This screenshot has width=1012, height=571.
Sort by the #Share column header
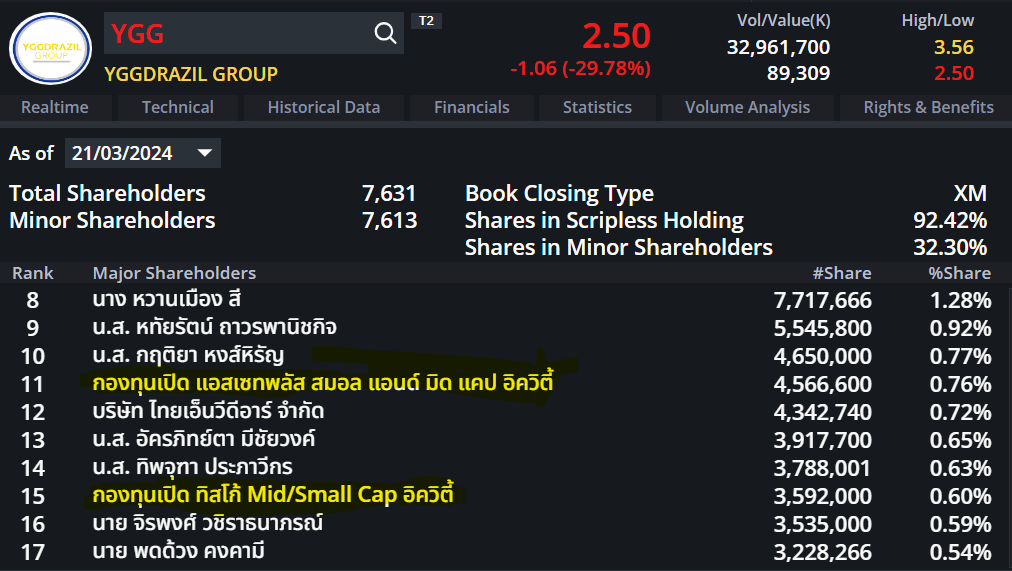(x=841, y=273)
